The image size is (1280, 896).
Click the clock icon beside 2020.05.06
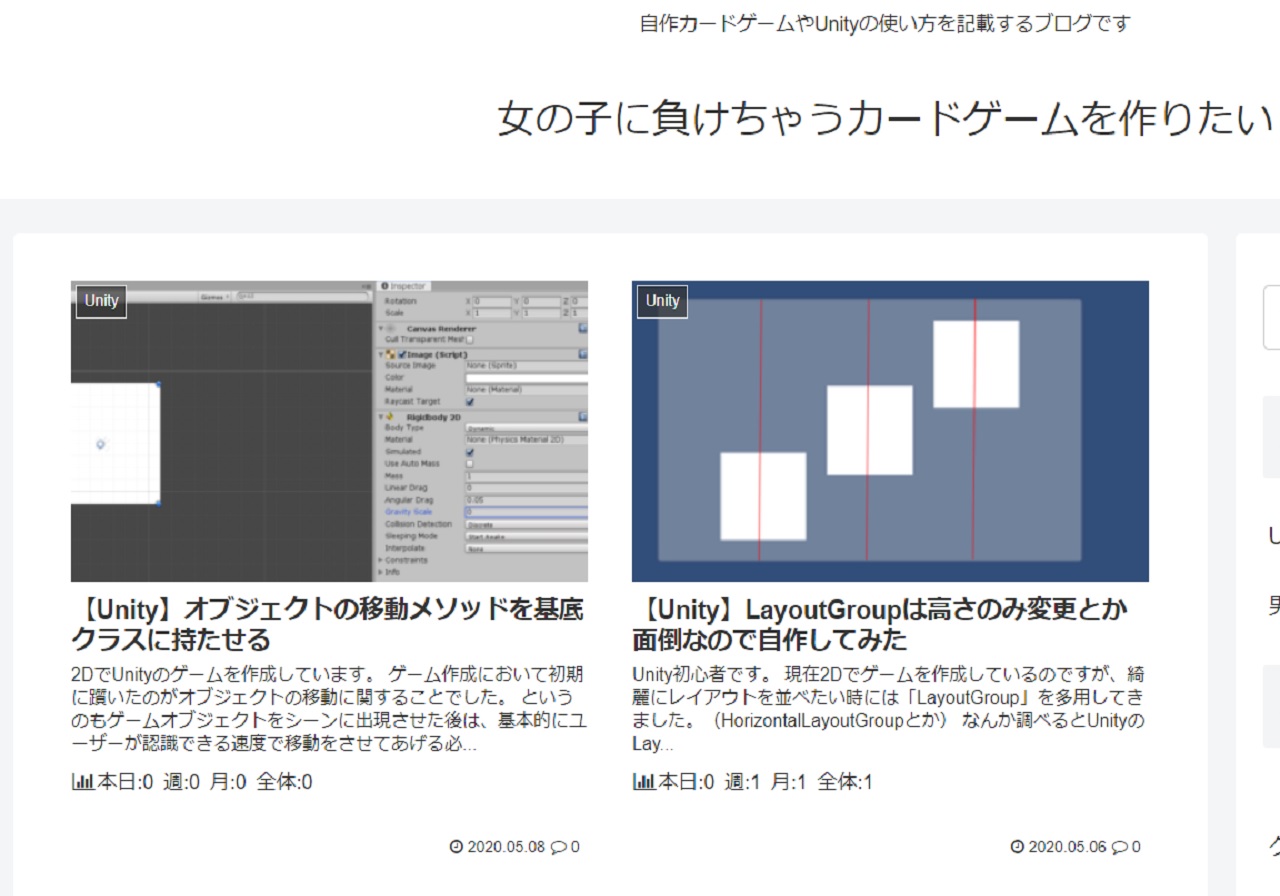pyautogui.click(x=1017, y=847)
